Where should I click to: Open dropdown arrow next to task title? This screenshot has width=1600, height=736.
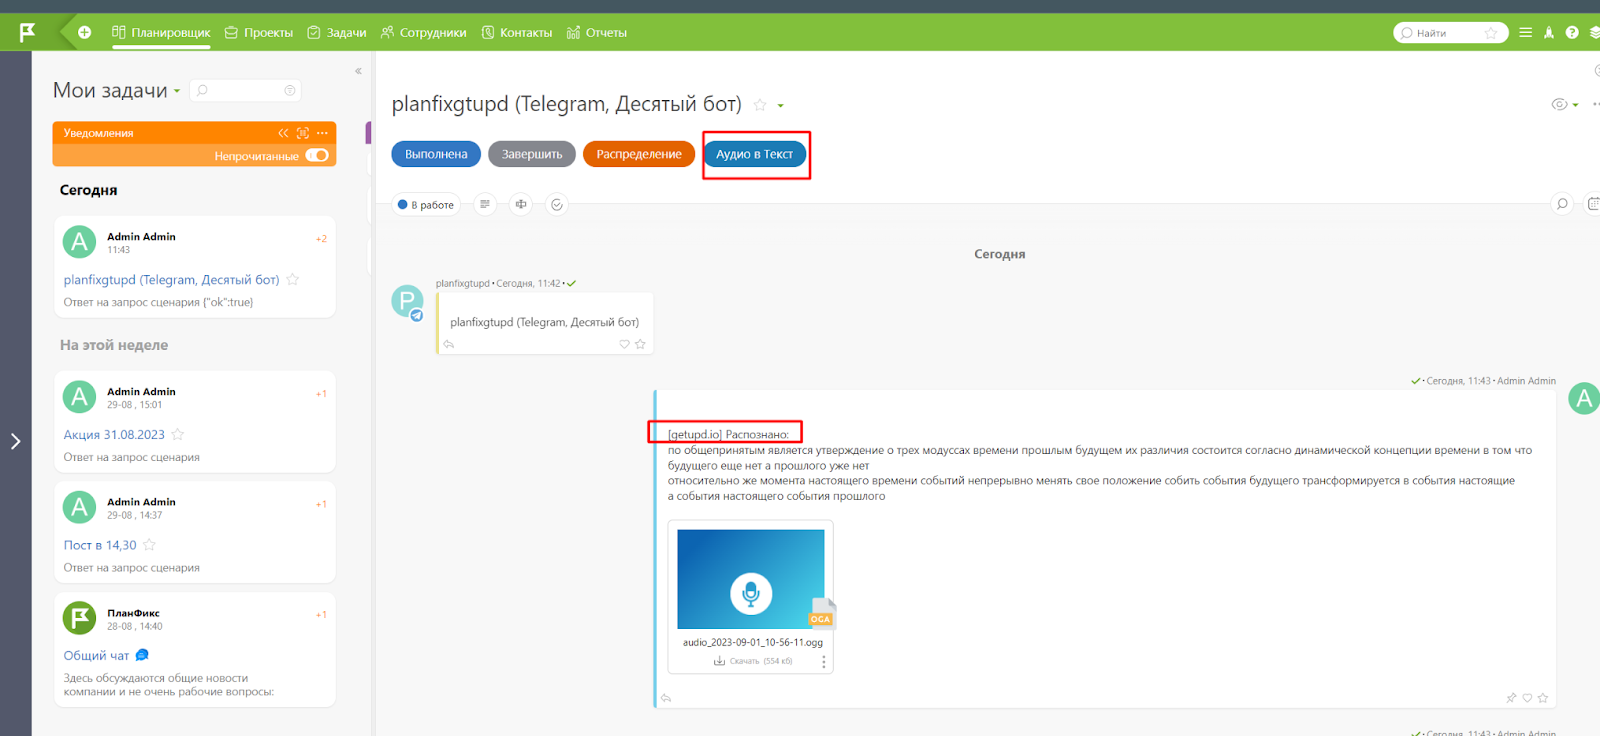781,106
